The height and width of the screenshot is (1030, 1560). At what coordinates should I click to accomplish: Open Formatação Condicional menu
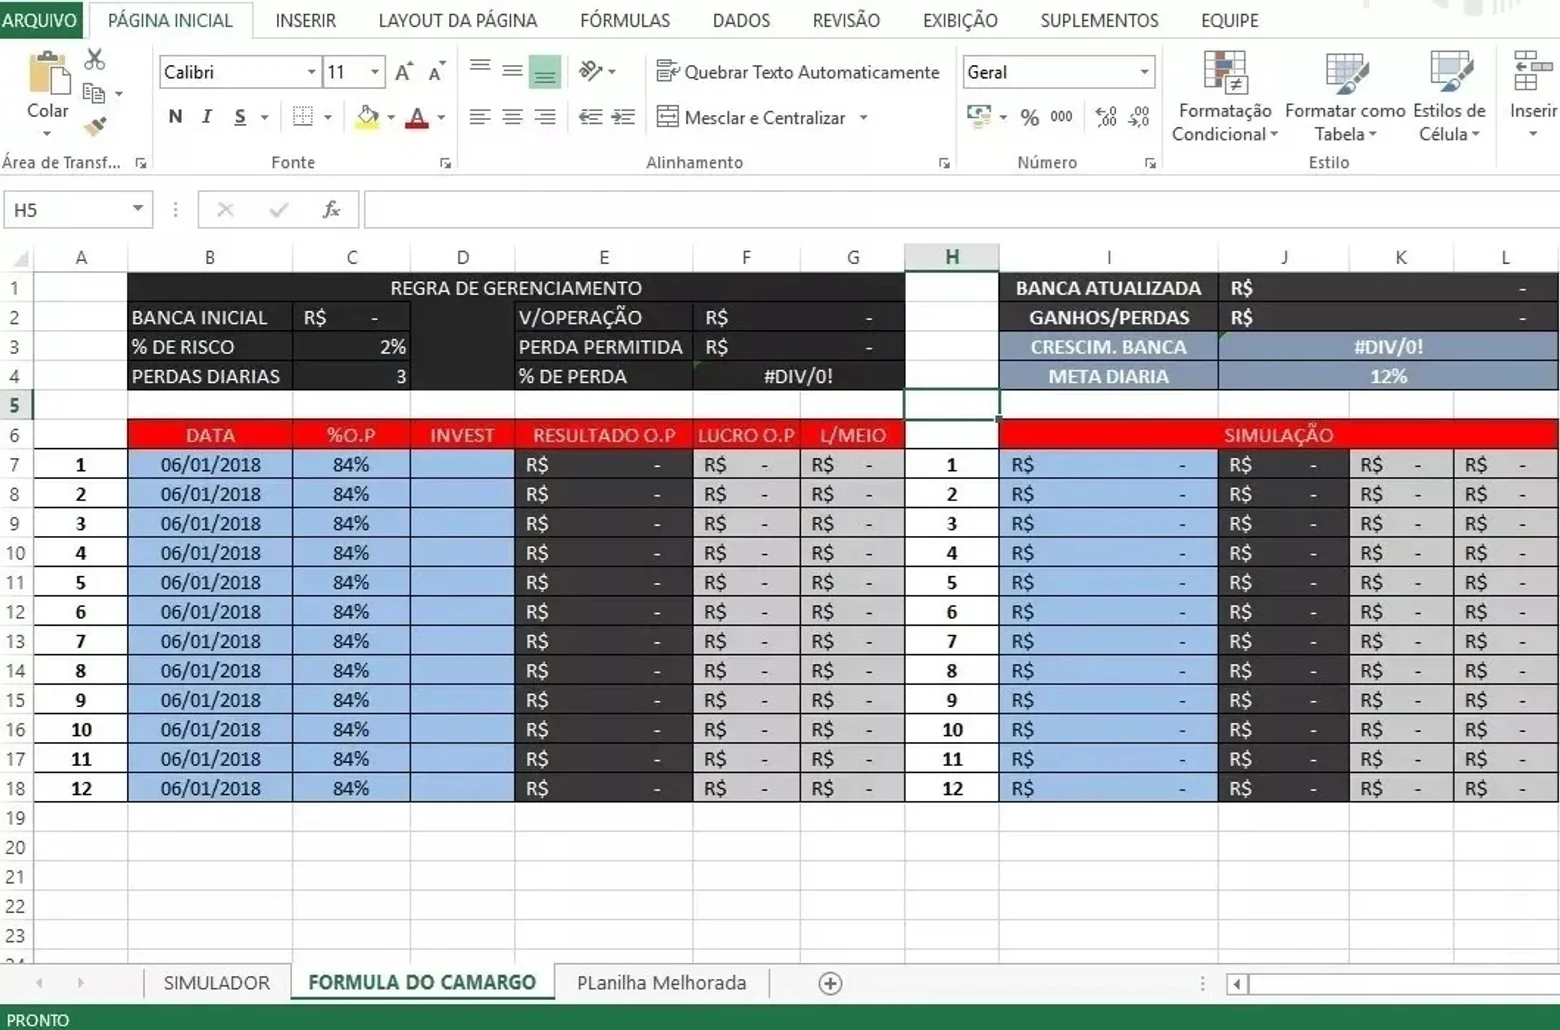coord(1225,97)
